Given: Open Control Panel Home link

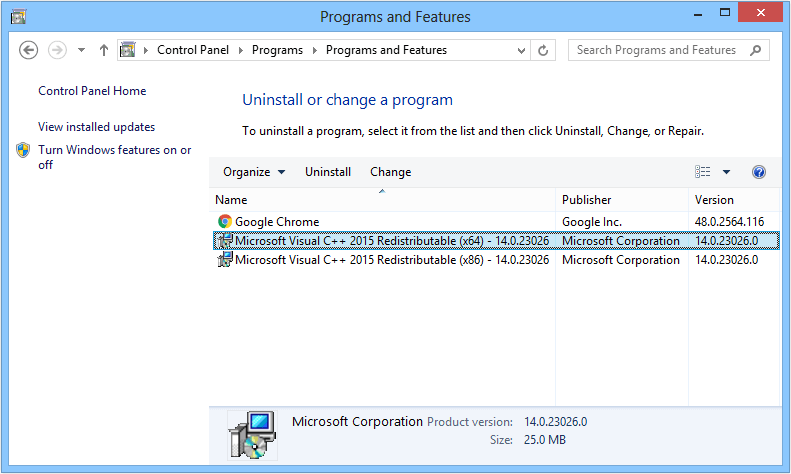Looking at the screenshot, I should tap(92, 91).
